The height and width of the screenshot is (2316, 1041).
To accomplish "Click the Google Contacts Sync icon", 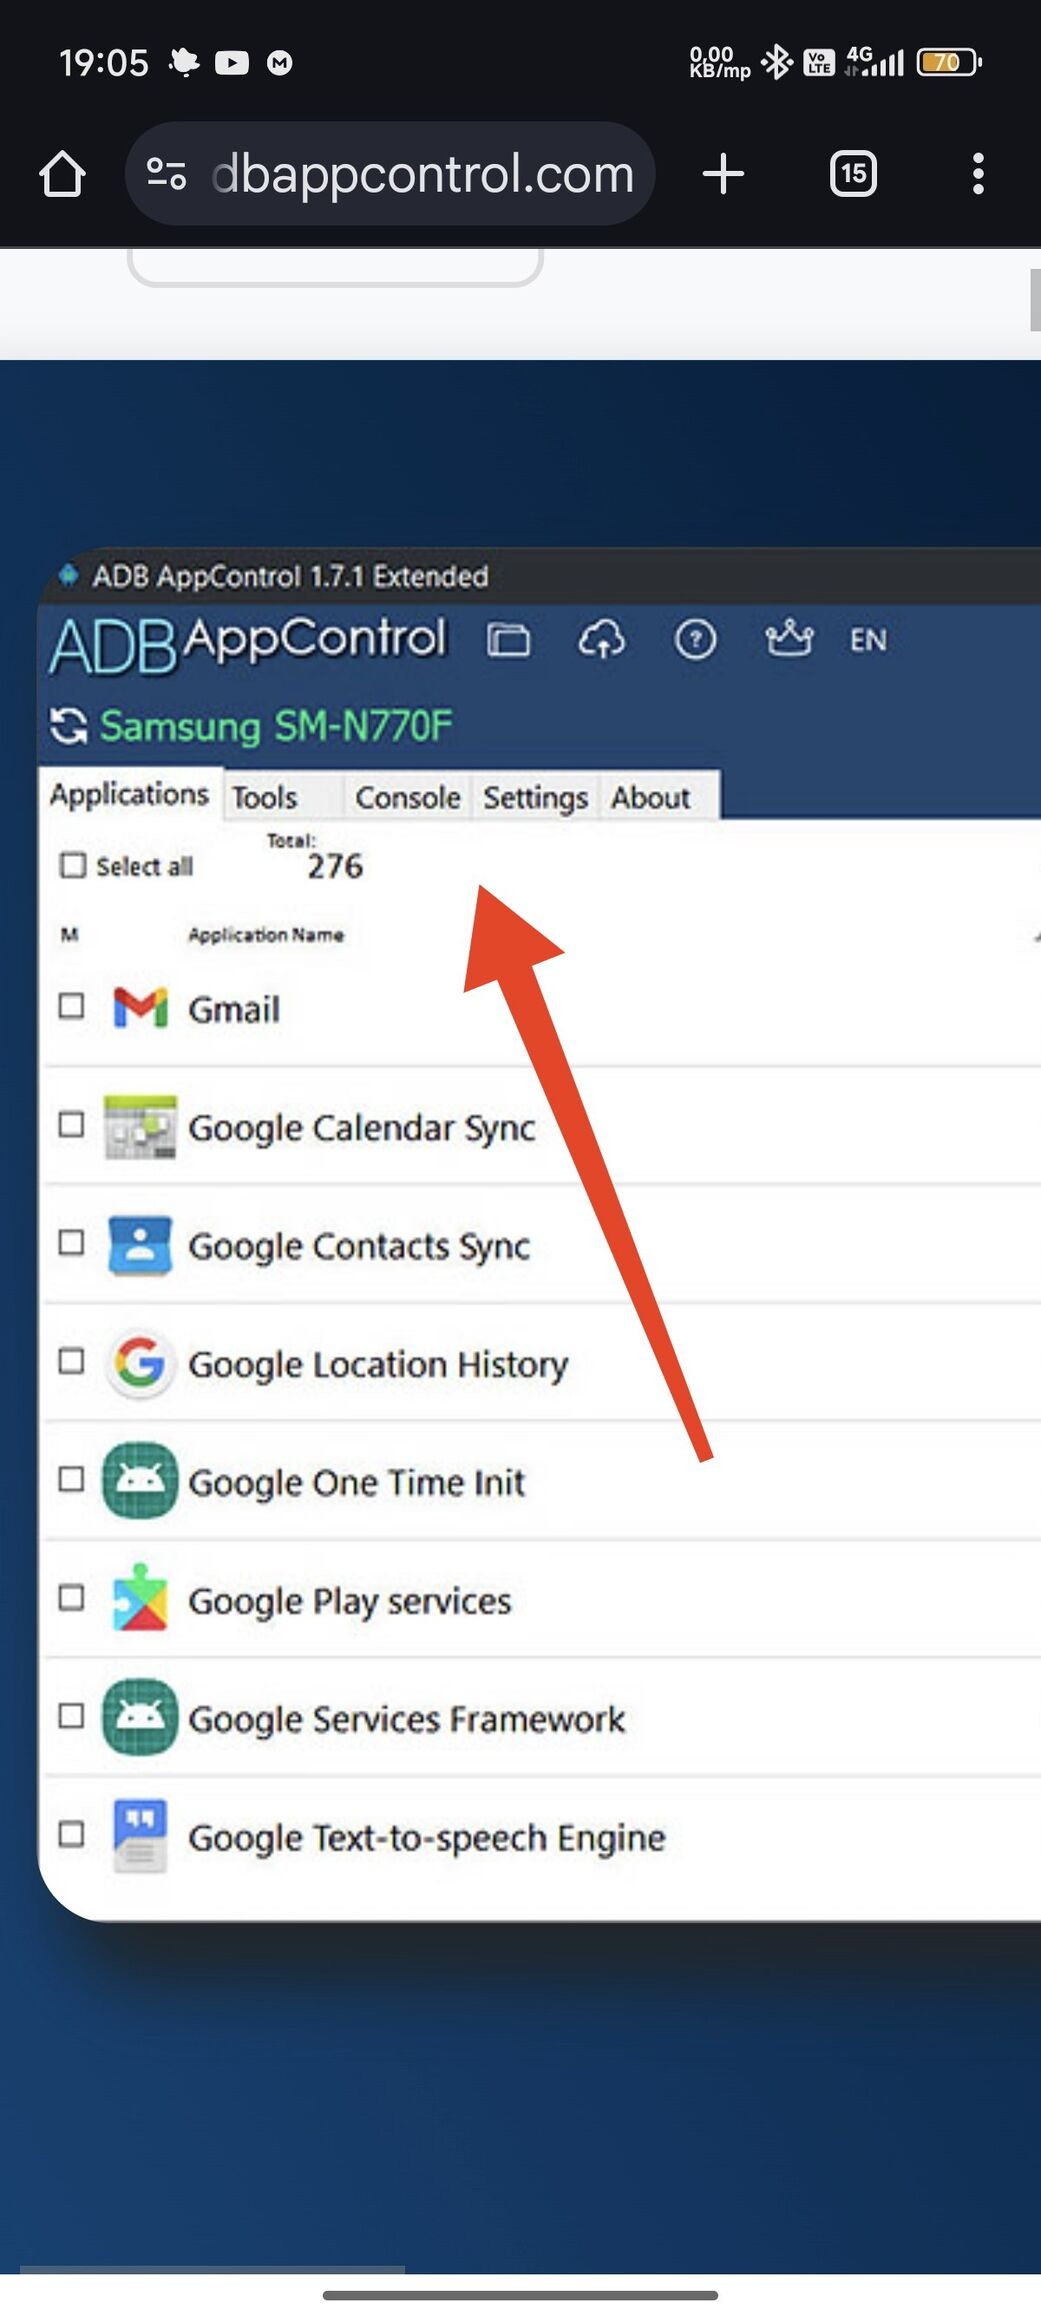I will [x=140, y=1245].
